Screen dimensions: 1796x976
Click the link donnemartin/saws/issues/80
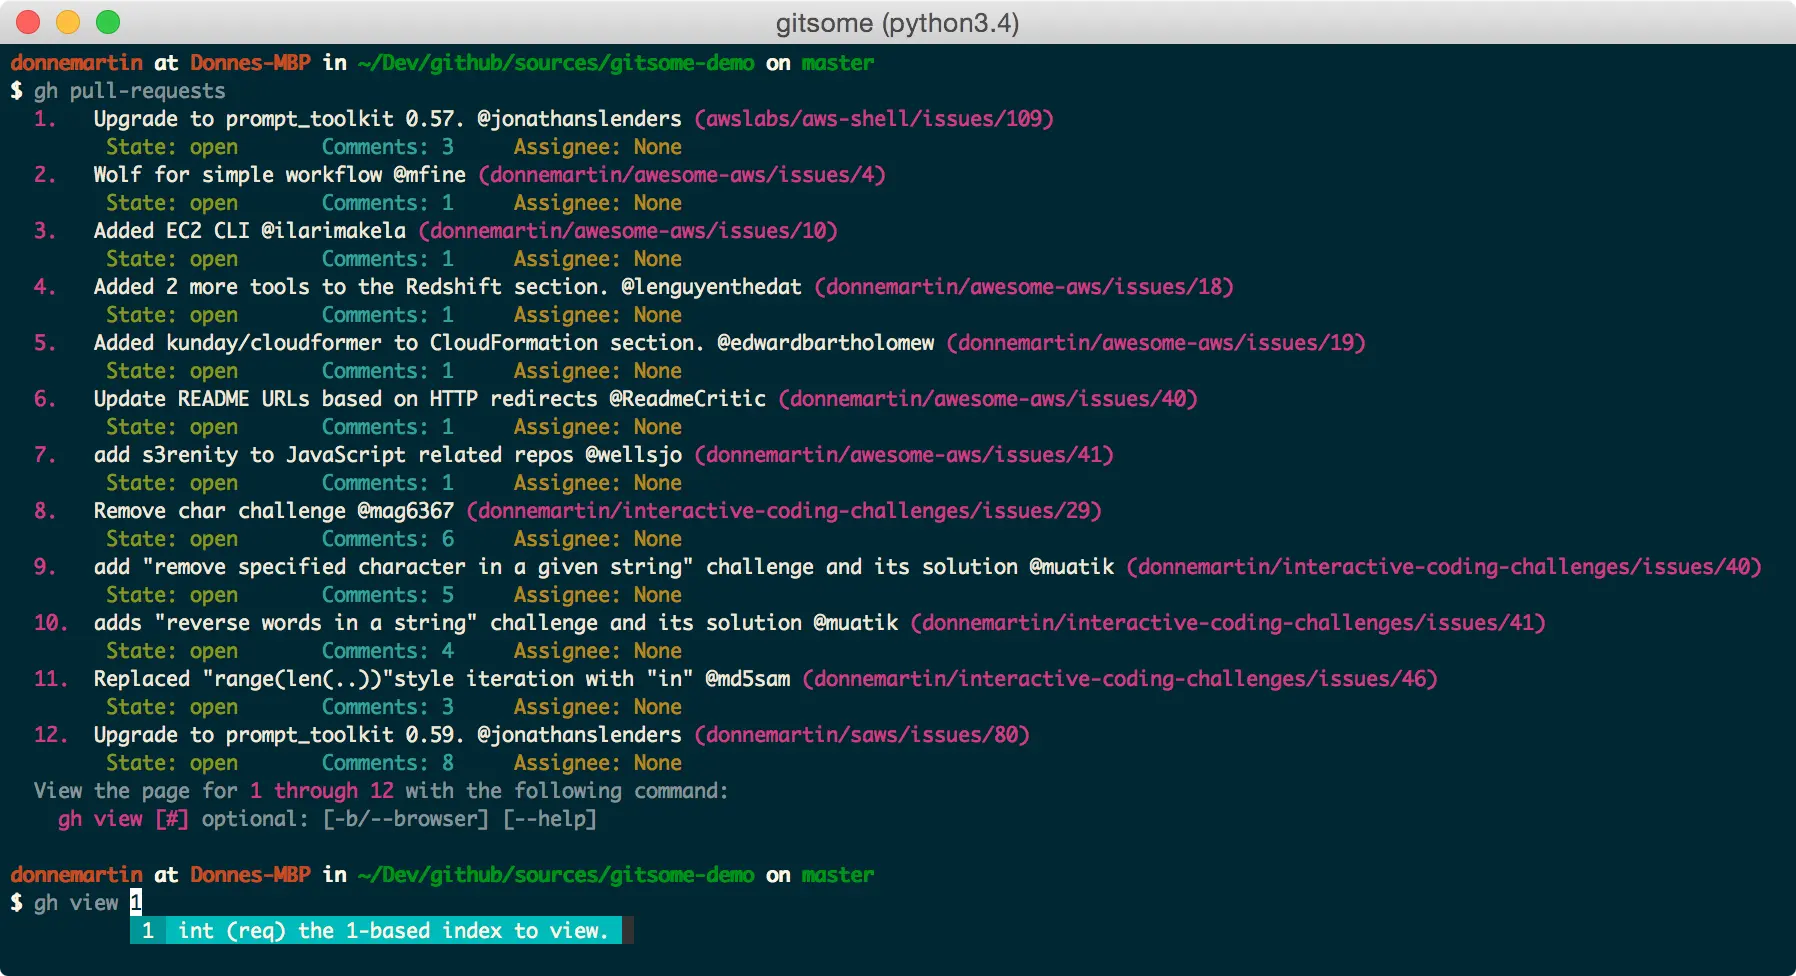point(862,735)
